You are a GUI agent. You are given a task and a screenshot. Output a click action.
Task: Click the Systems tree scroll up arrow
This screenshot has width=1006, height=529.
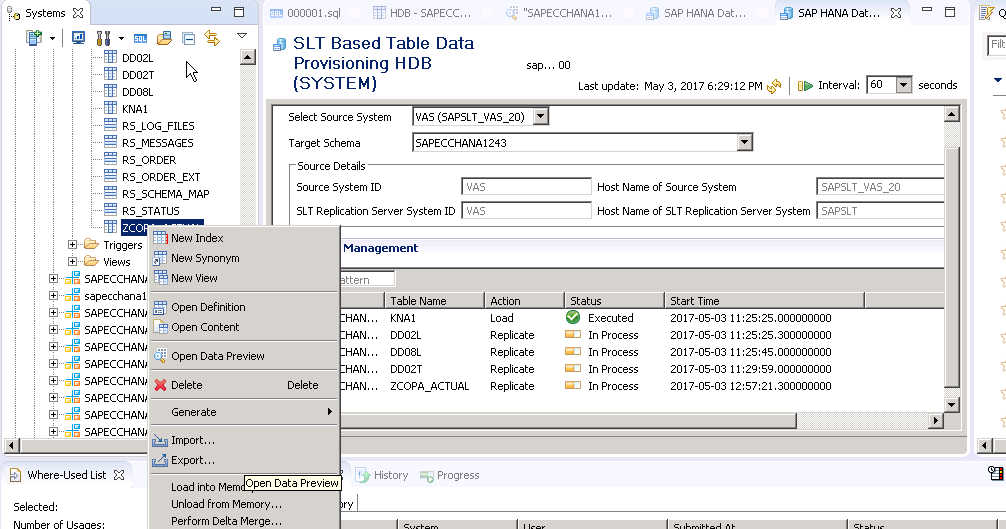248,57
